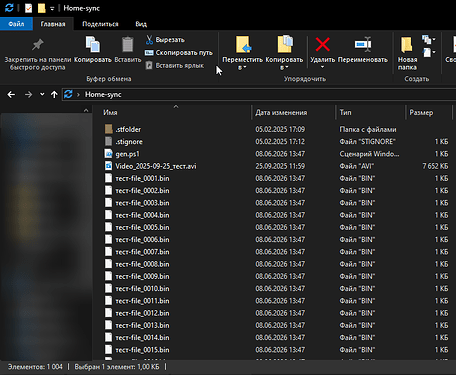
Task: Select тест-file_0015.bin
Action: click(142, 350)
